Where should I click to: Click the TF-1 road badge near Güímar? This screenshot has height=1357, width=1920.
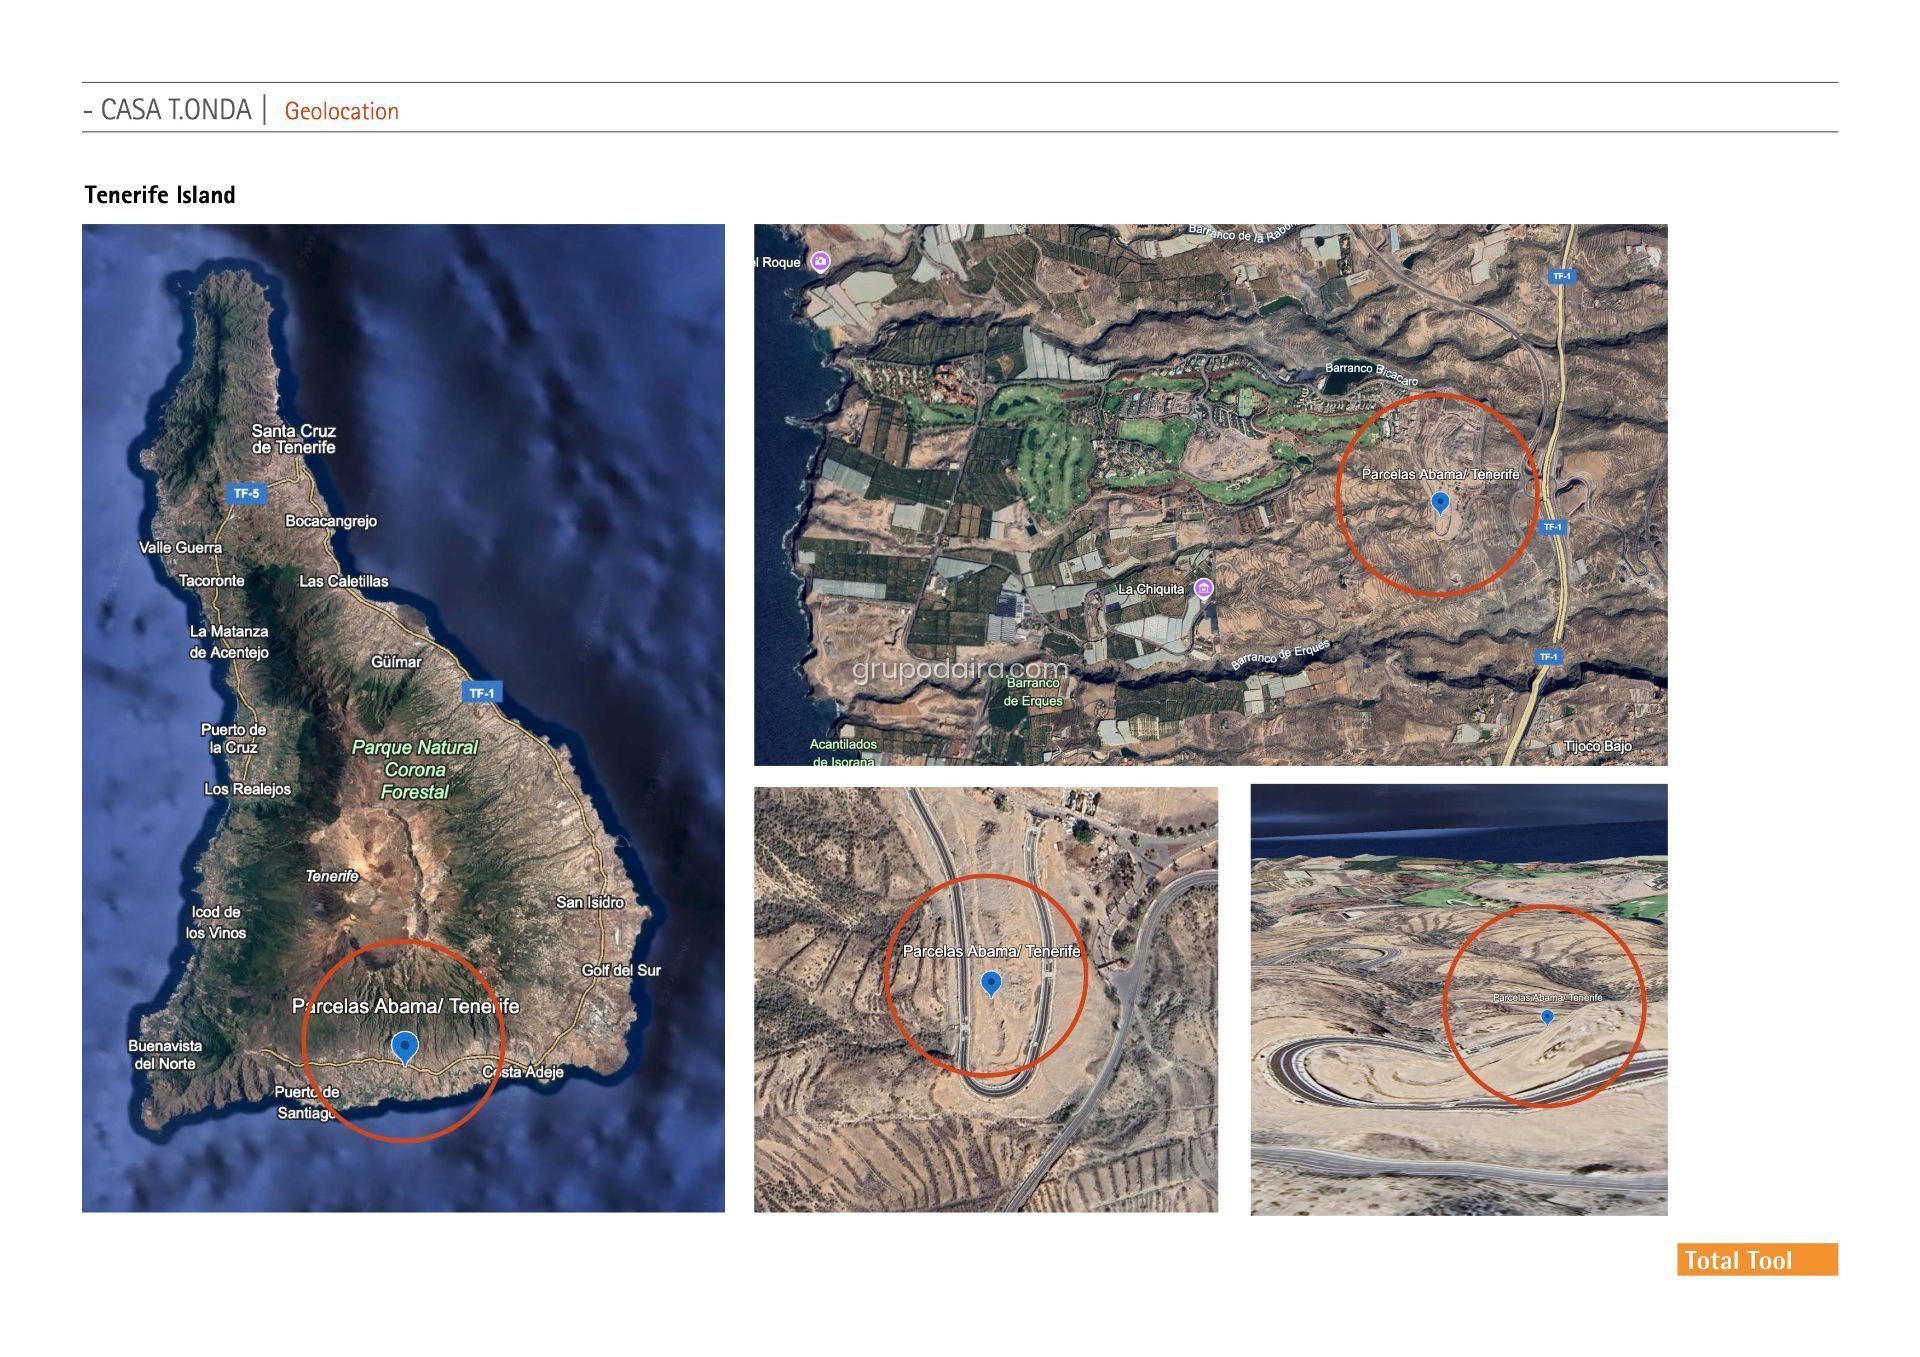(x=482, y=693)
